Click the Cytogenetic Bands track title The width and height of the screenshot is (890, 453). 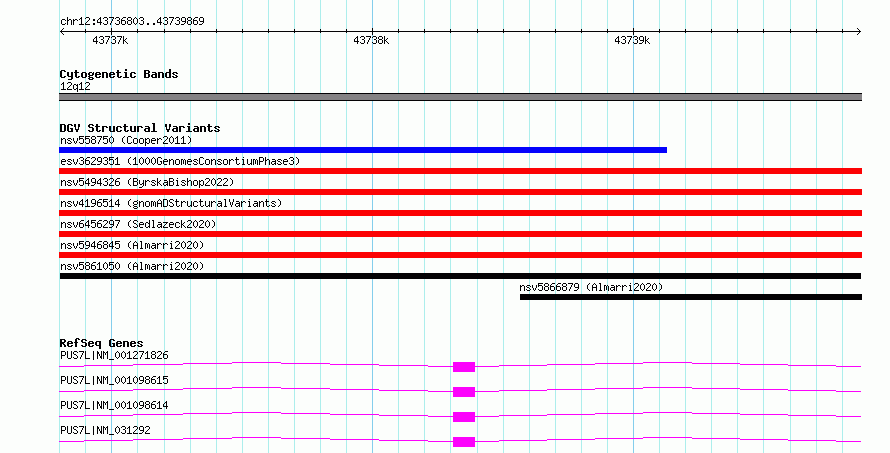[119, 74]
